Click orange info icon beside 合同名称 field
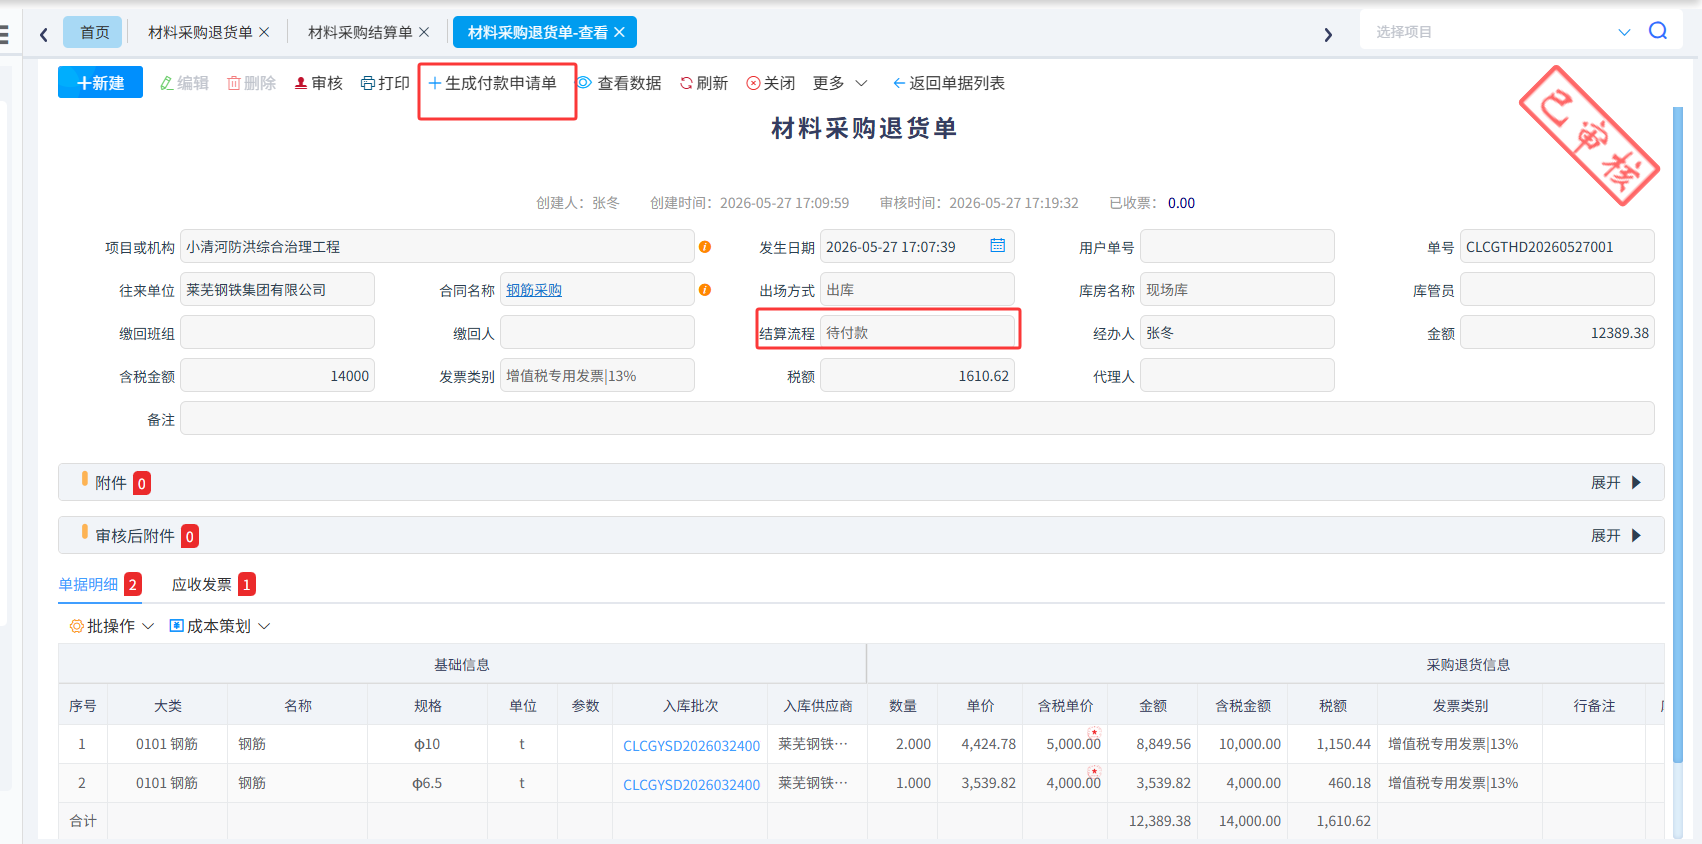This screenshot has height=844, width=1702. point(705,290)
